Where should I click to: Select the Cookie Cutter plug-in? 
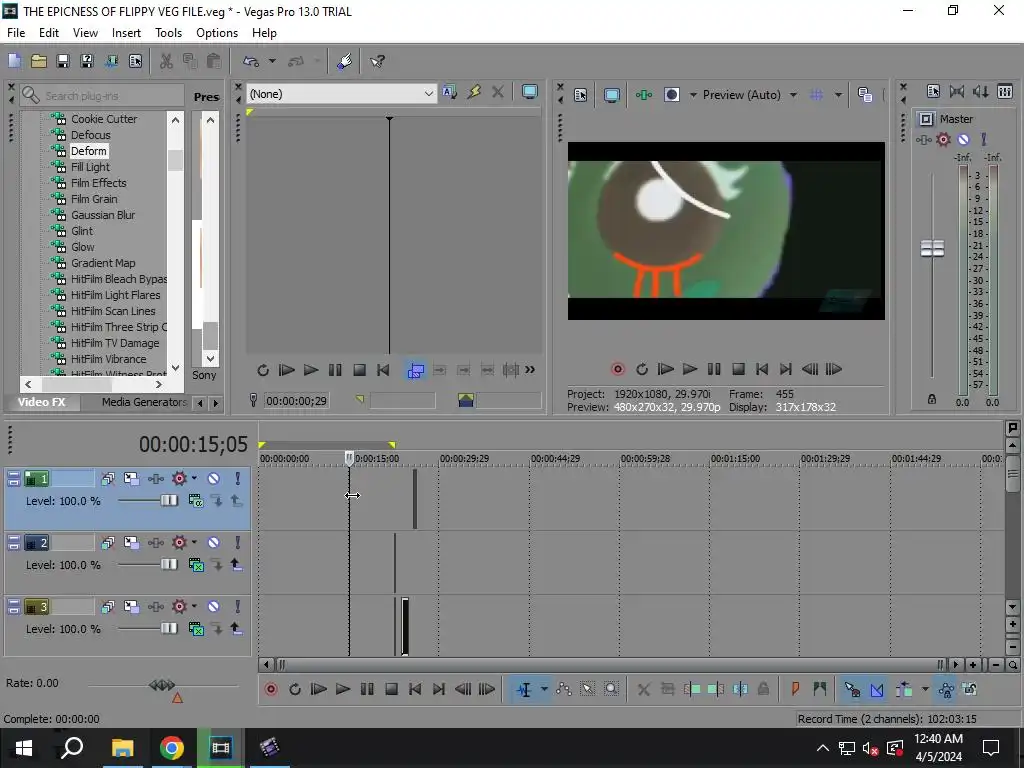[x=104, y=119]
